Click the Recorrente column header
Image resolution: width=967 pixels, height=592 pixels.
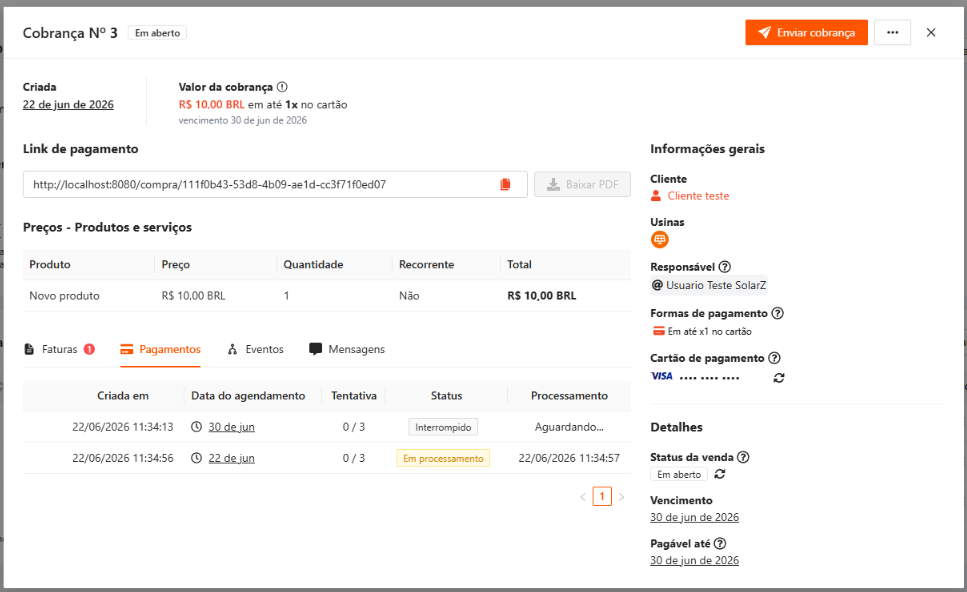(426, 265)
